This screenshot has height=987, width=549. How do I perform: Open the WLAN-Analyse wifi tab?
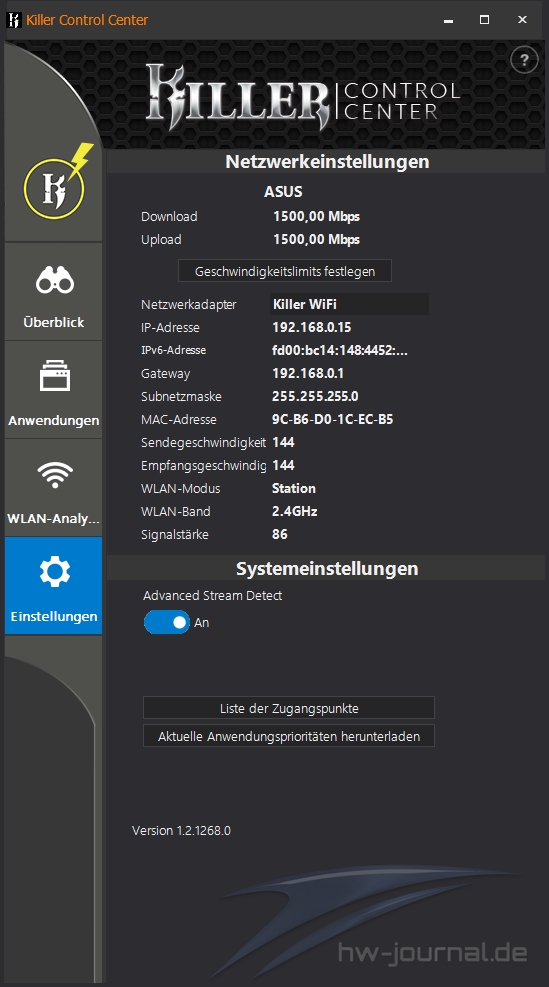pos(54,488)
